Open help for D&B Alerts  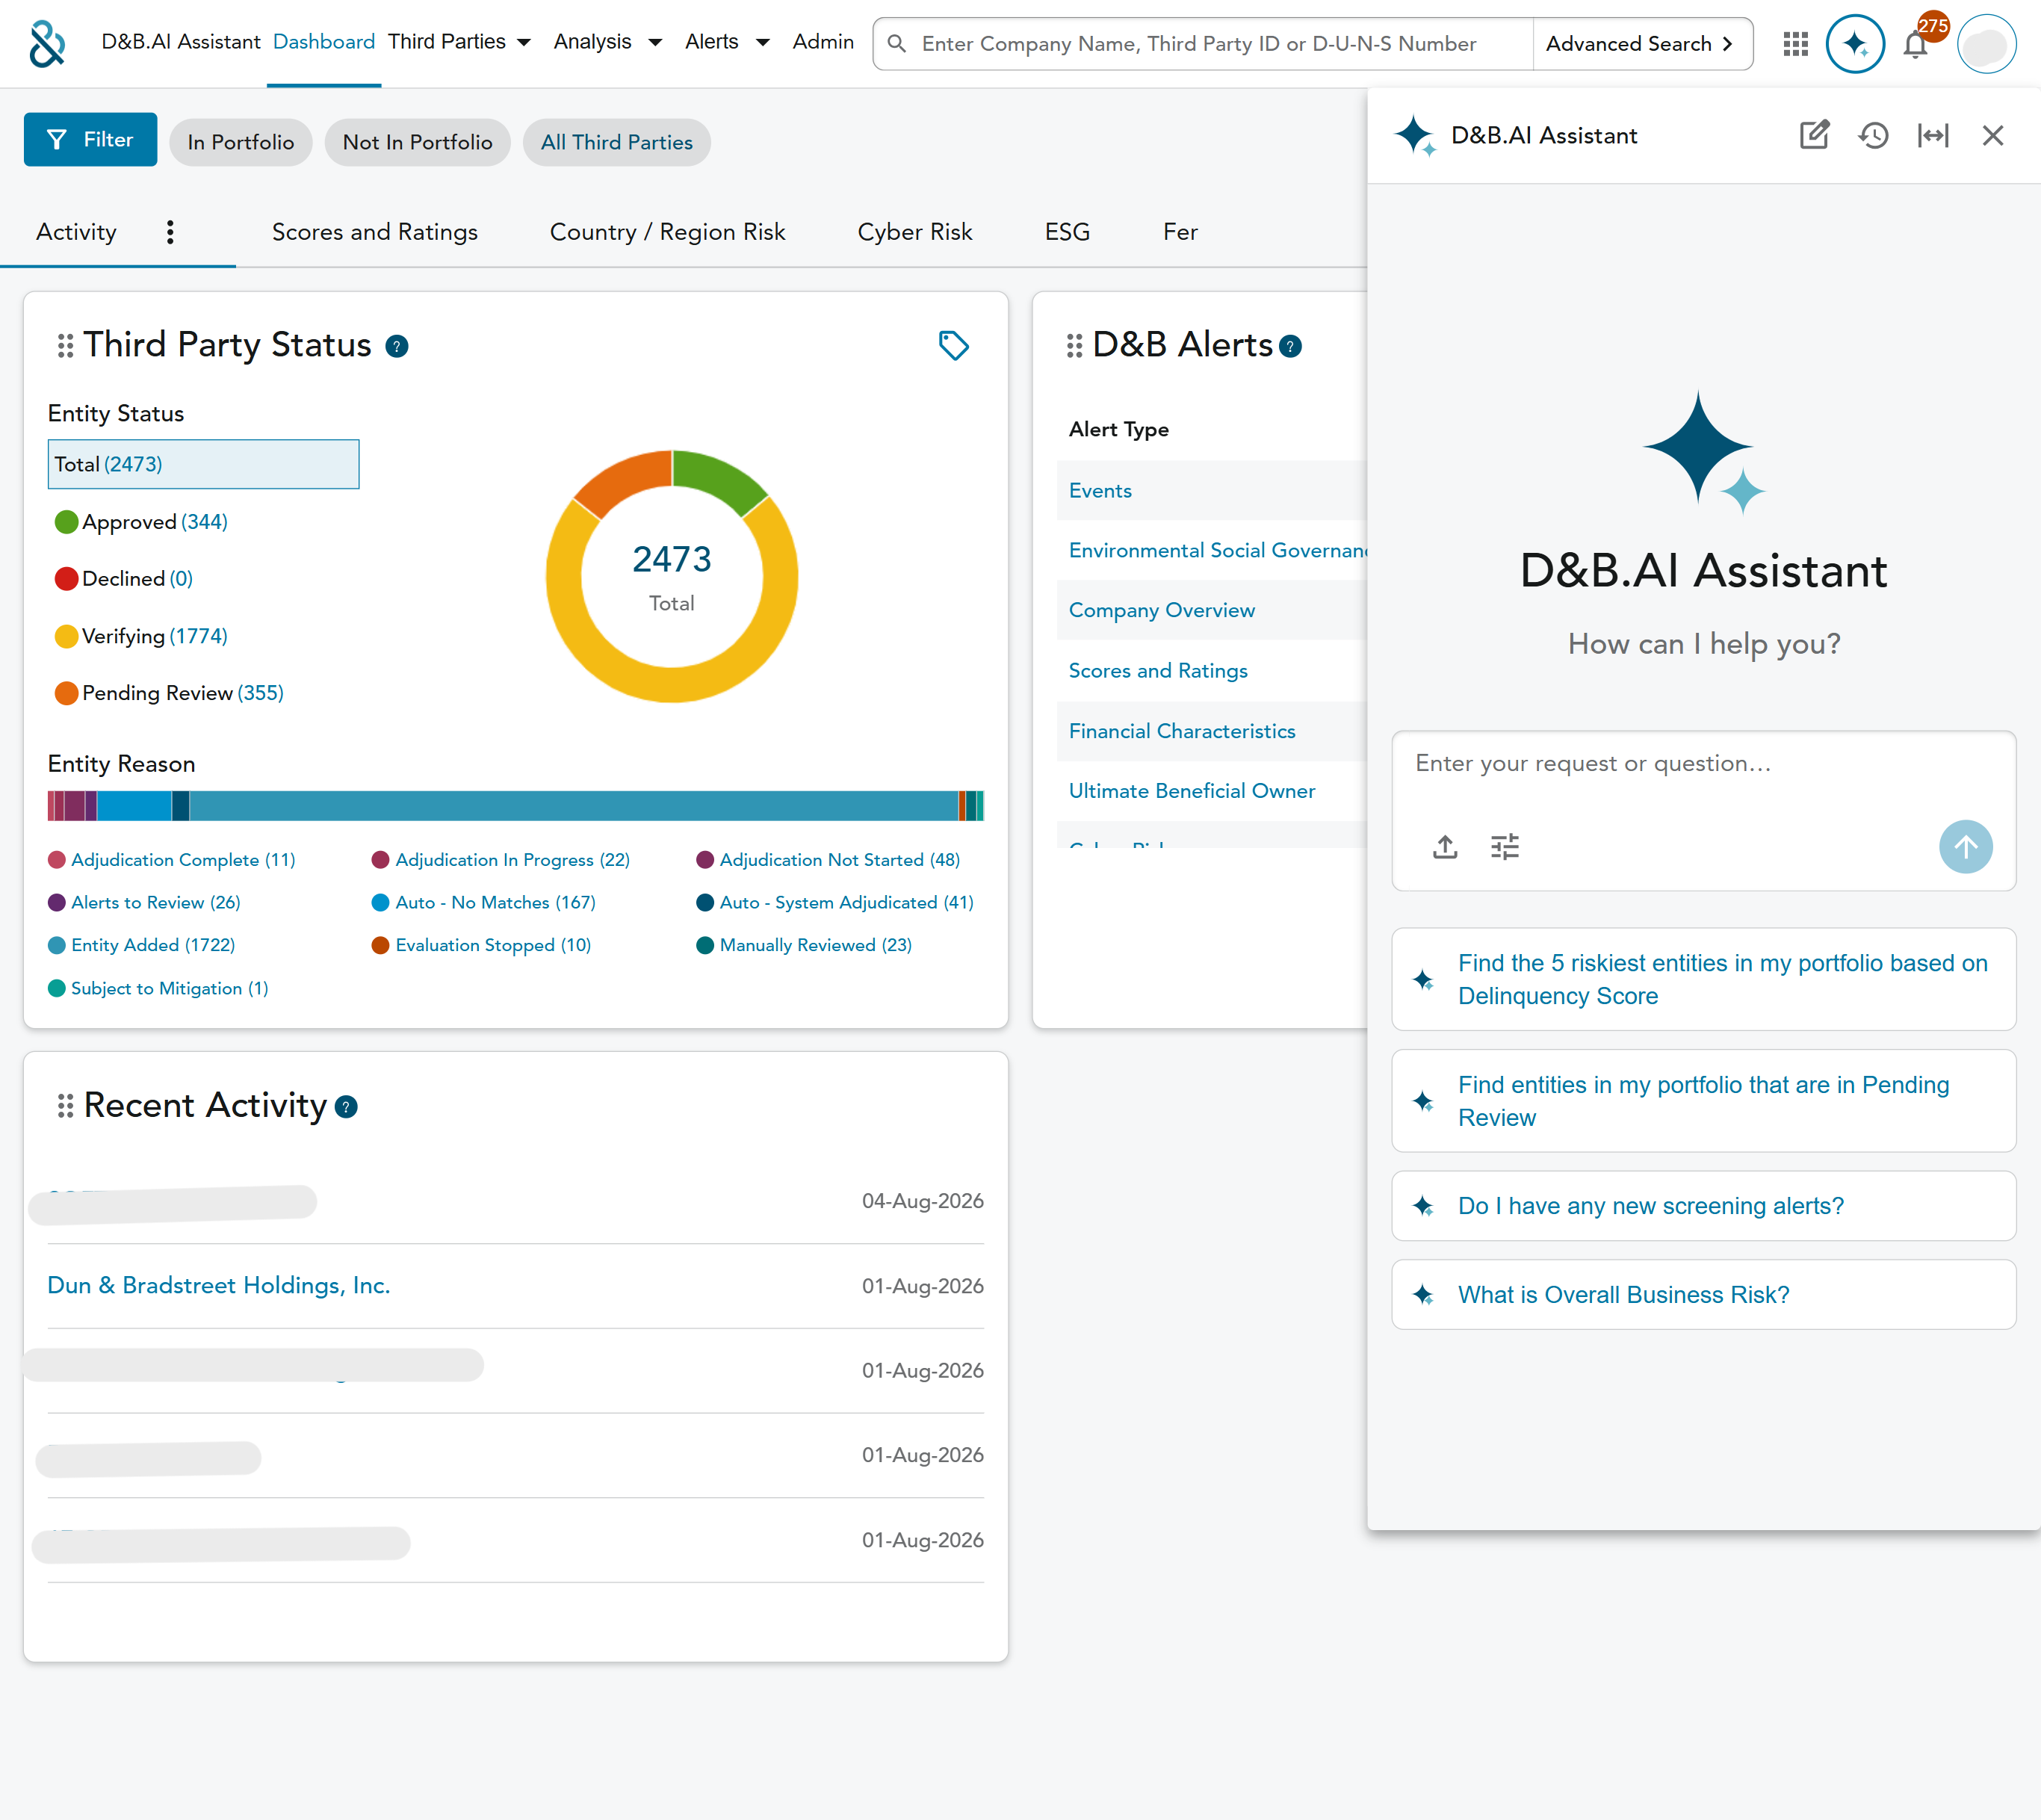coord(1291,346)
